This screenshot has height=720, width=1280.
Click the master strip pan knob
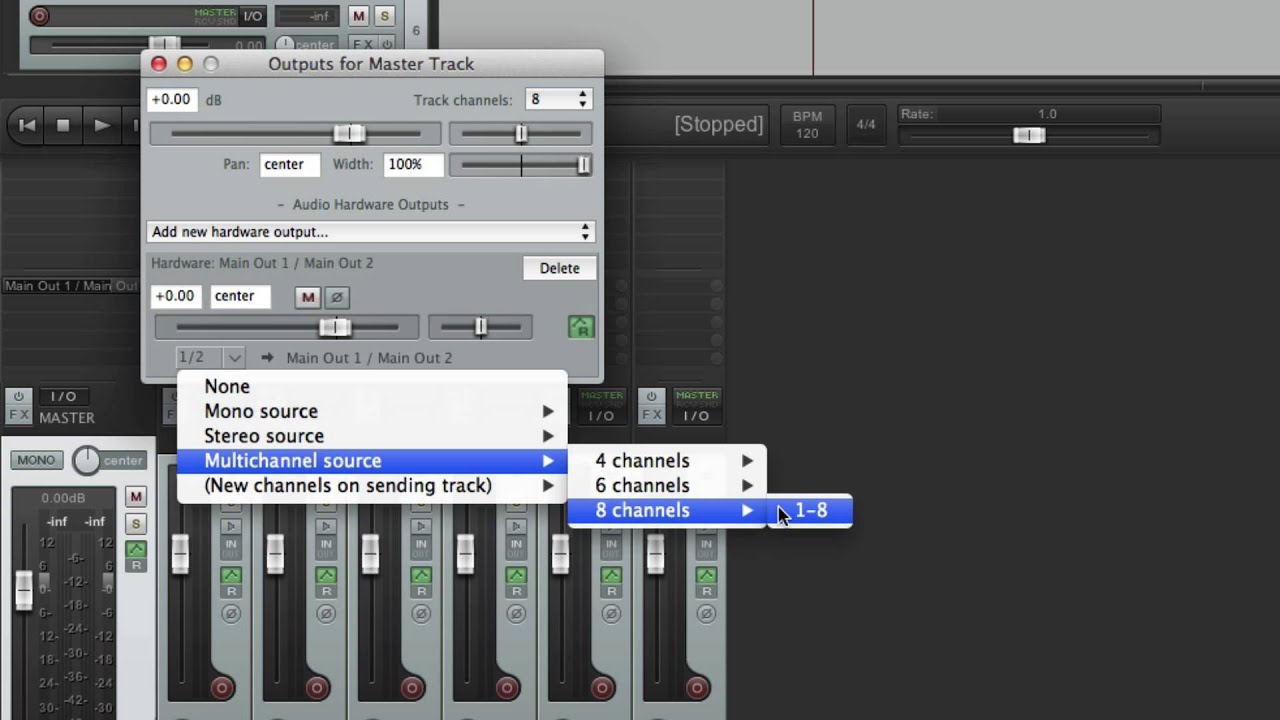(x=87, y=460)
